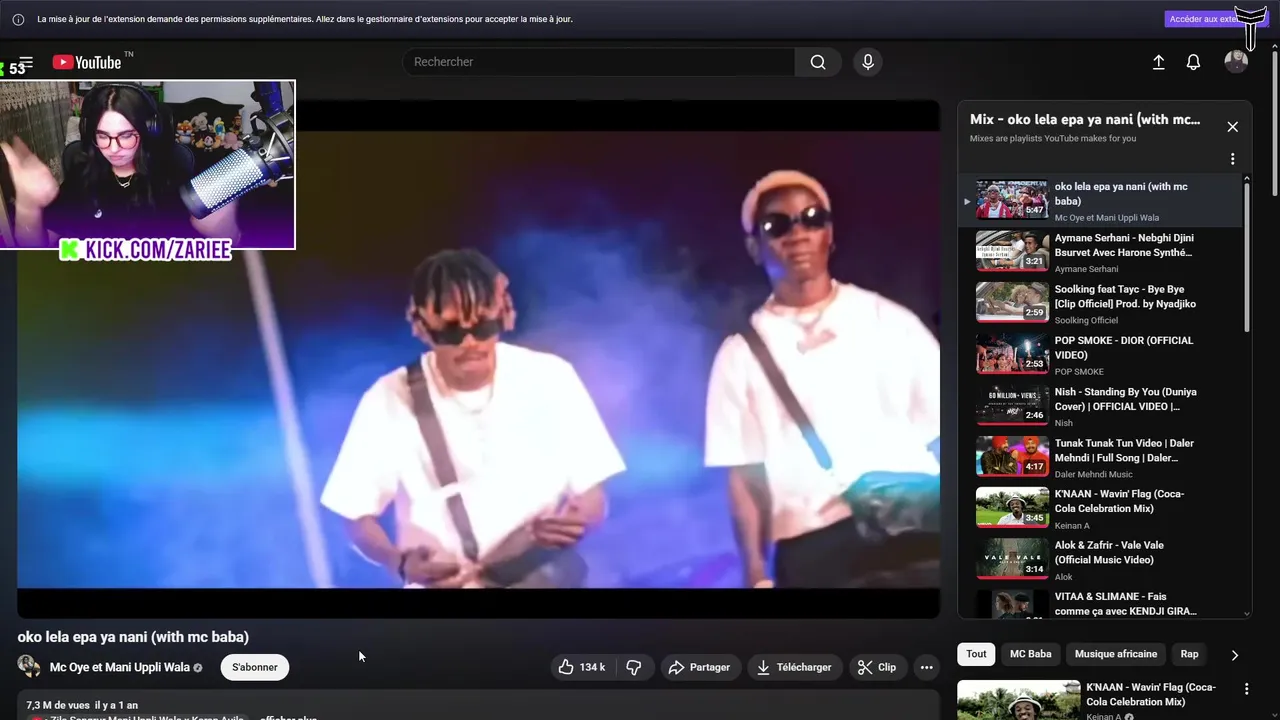Screen dimensions: 1280x720
Task: Click KICK.COM/ZARIEE overlay label
Action: click(x=146, y=250)
